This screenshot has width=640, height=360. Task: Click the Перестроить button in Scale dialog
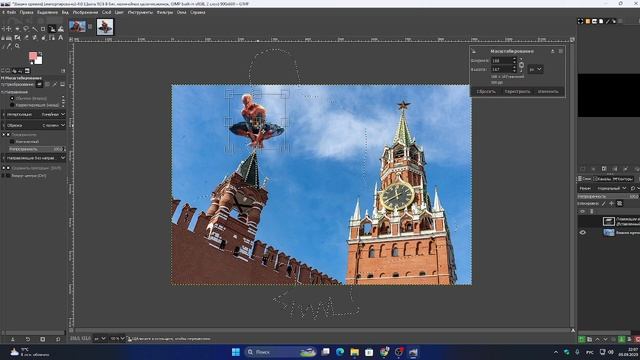[x=517, y=91]
